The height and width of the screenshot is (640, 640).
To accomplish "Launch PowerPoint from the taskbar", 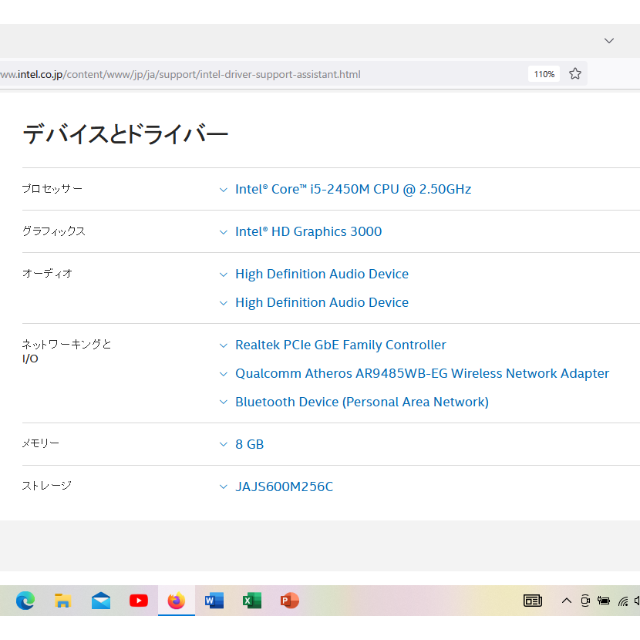I will click(290, 601).
